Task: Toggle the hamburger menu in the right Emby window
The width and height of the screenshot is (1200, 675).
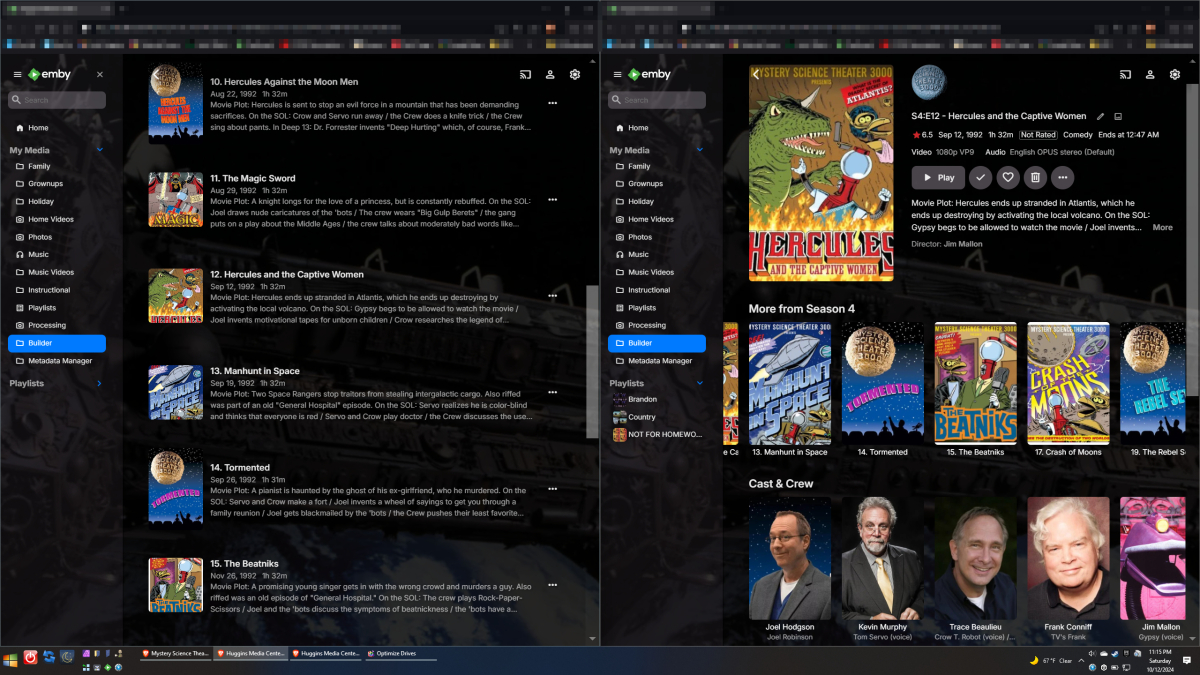Action: [617, 75]
